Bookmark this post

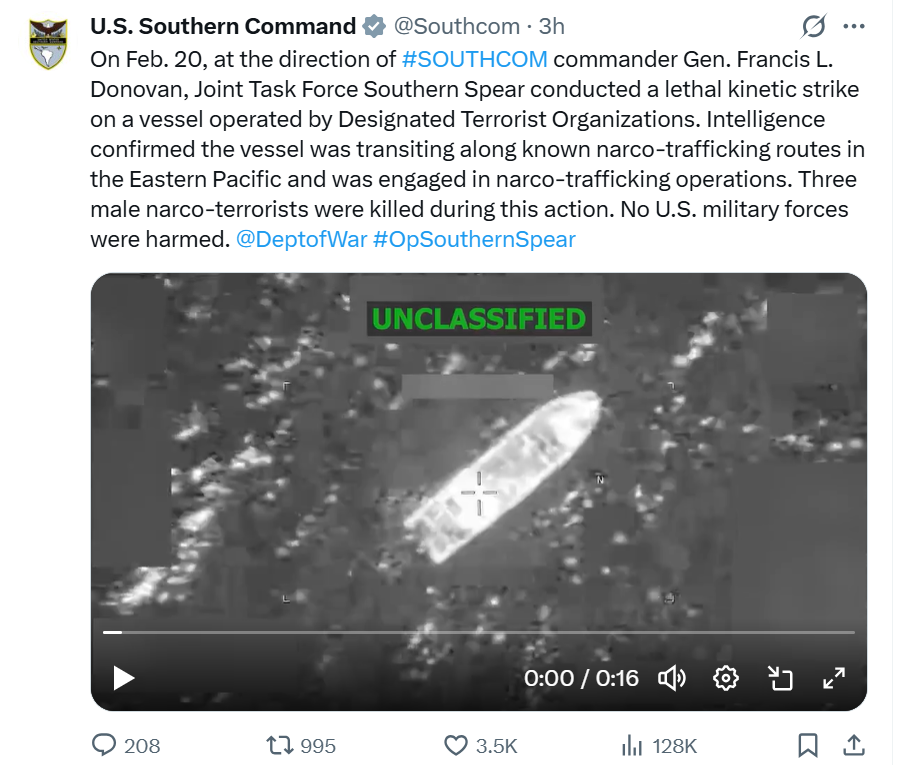[x=808, y=745]
